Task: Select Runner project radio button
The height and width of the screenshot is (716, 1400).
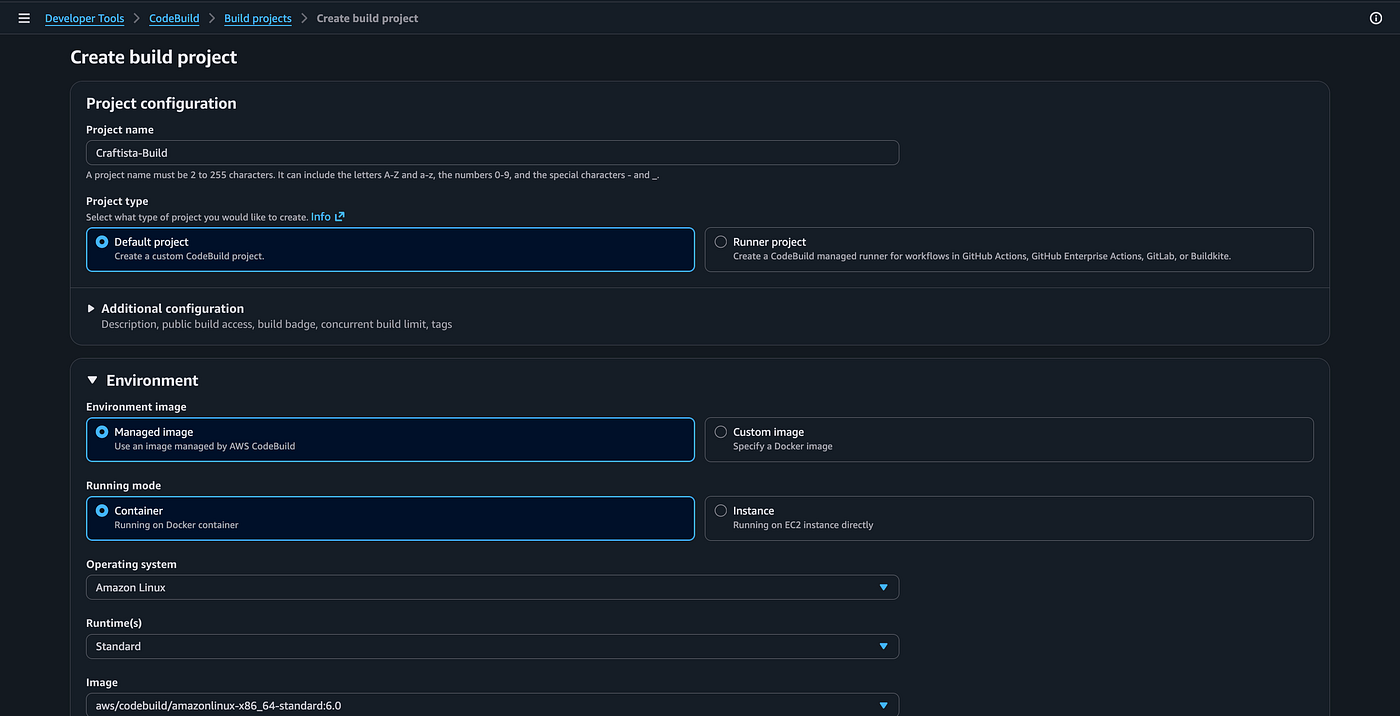Action: click(x=720, y=242)
